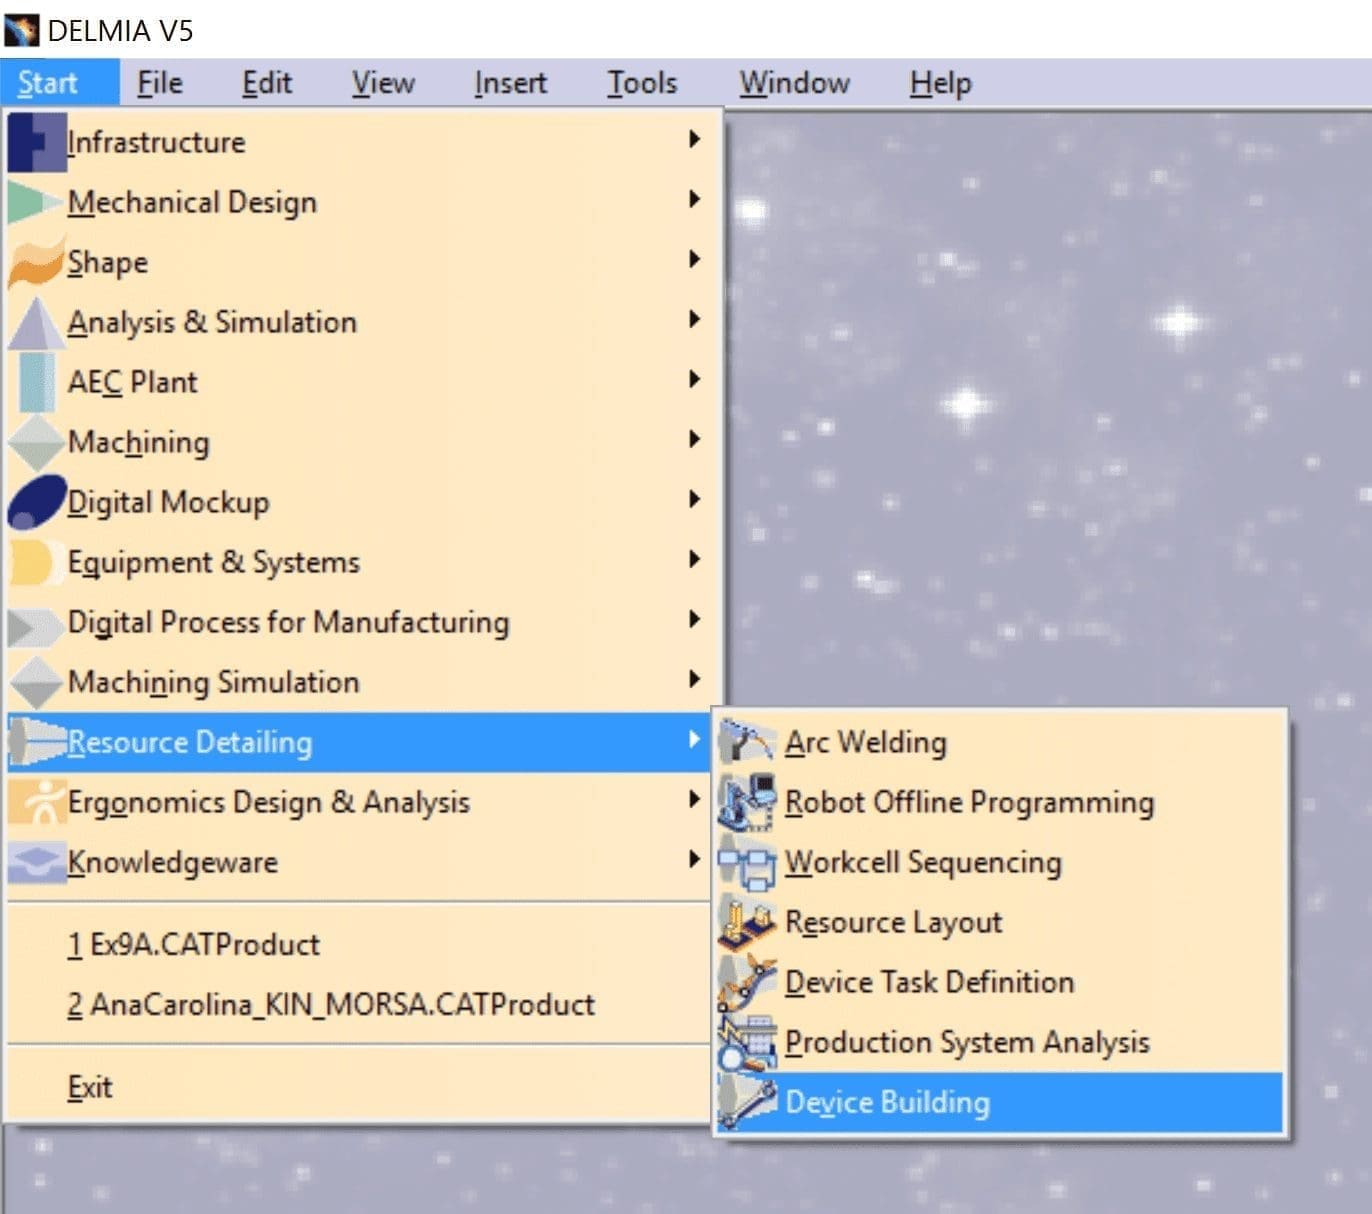Open the Edit menu

[267, 83]
